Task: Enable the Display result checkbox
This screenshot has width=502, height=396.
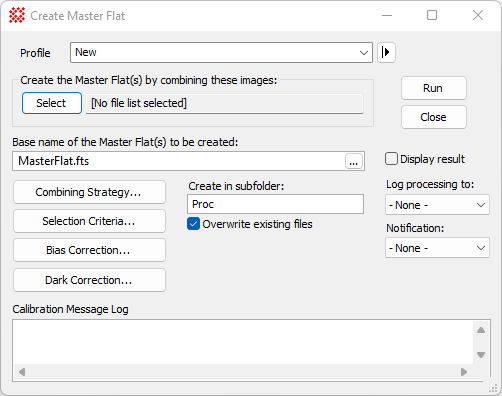Action: [391, 159]
